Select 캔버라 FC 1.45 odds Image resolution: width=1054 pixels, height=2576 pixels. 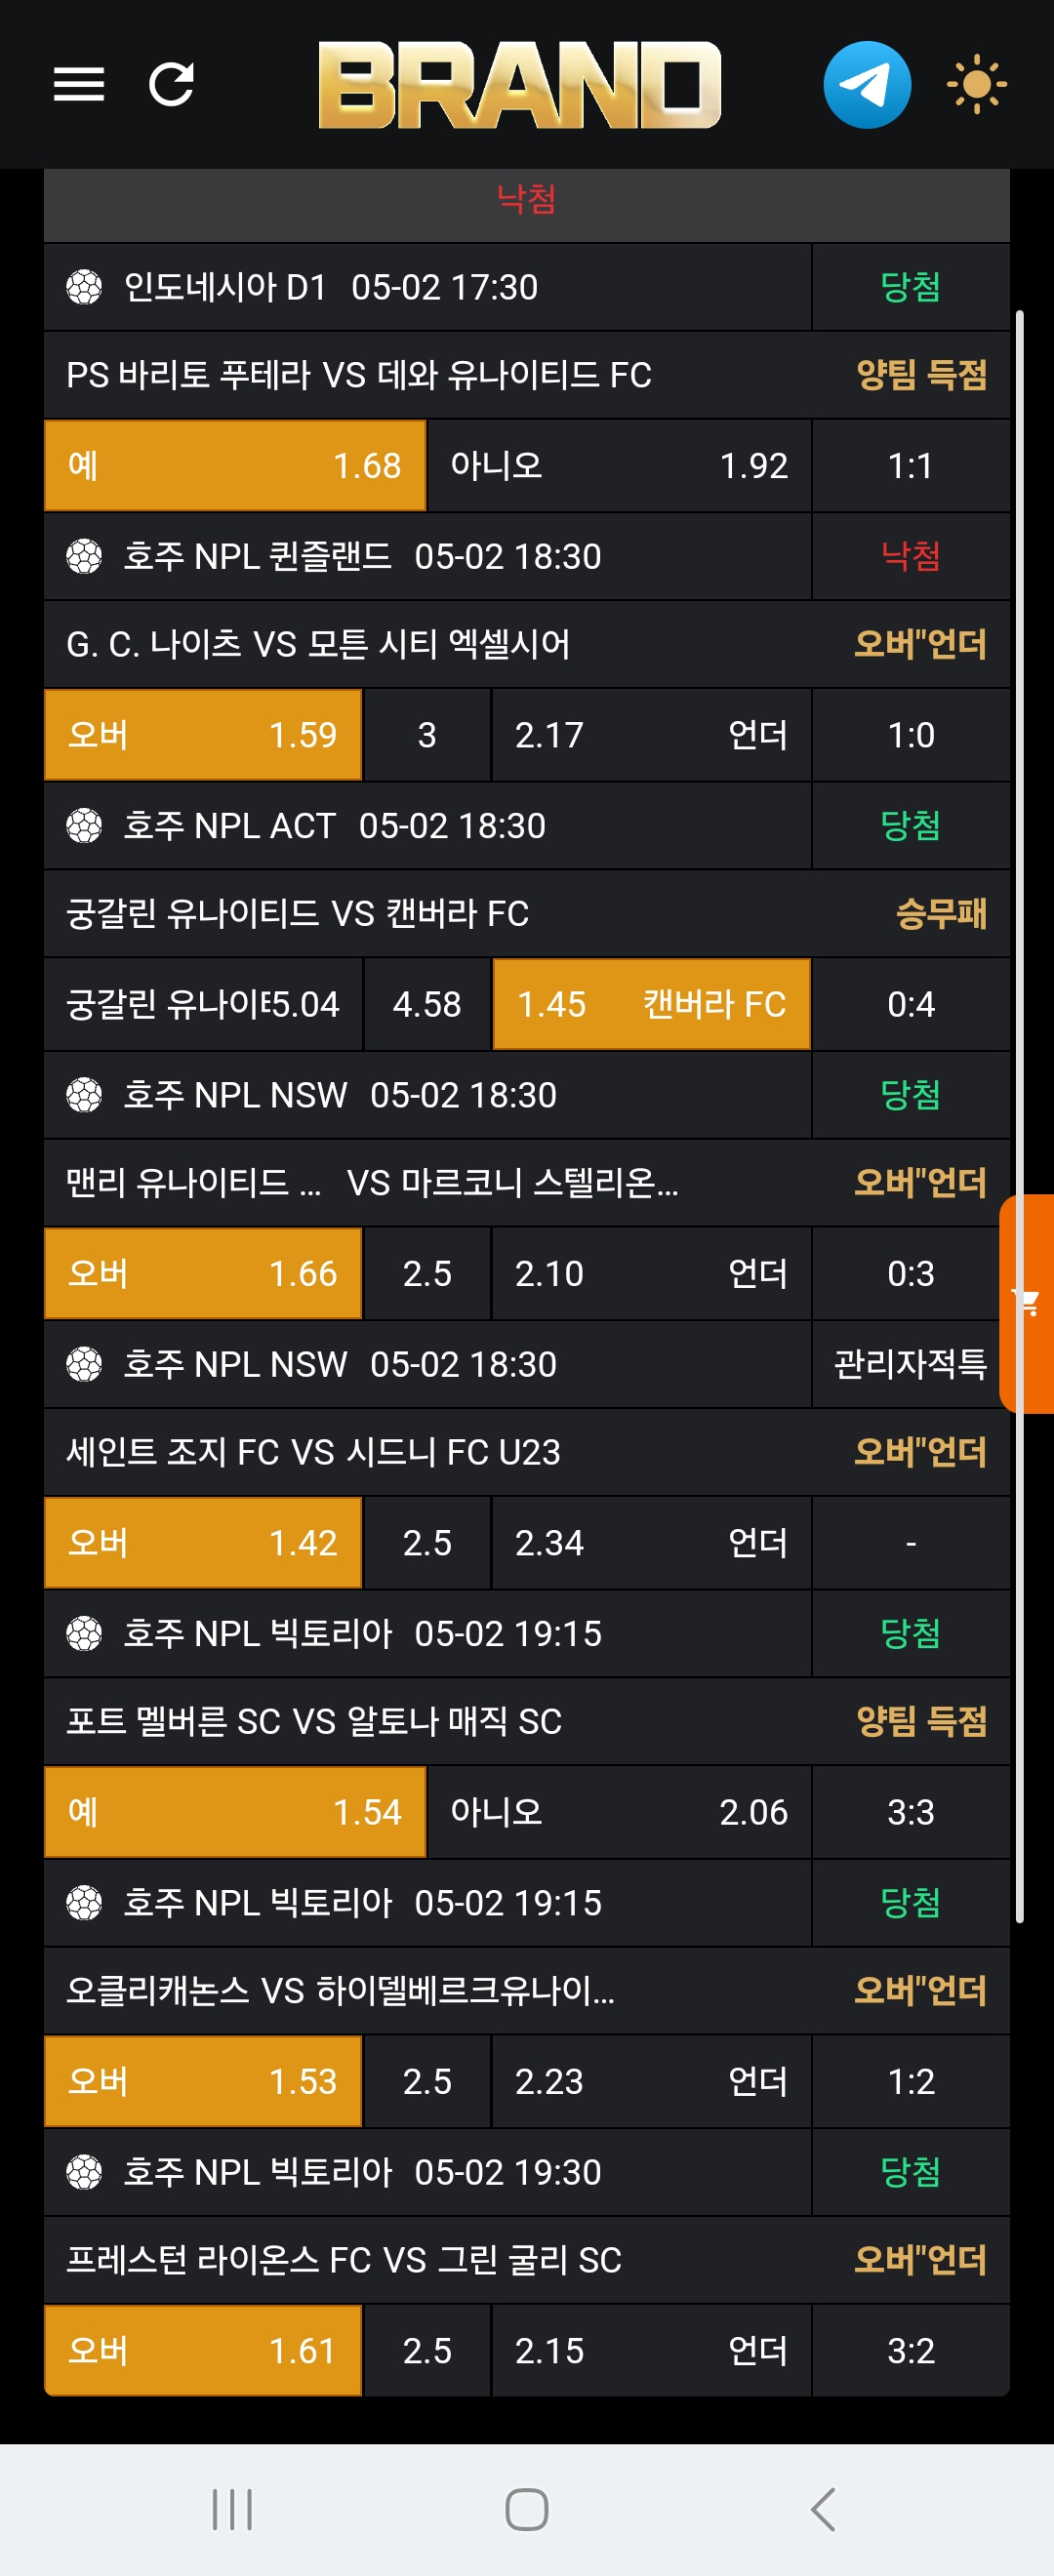[x=651, y=1004]
